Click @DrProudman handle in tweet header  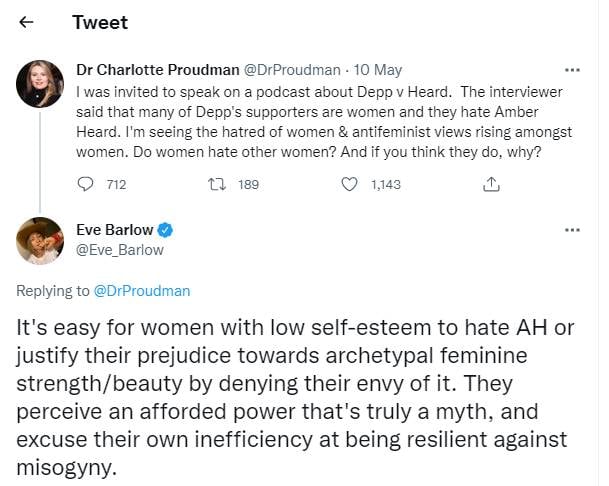pyautogui.click(x=286, y=70)
